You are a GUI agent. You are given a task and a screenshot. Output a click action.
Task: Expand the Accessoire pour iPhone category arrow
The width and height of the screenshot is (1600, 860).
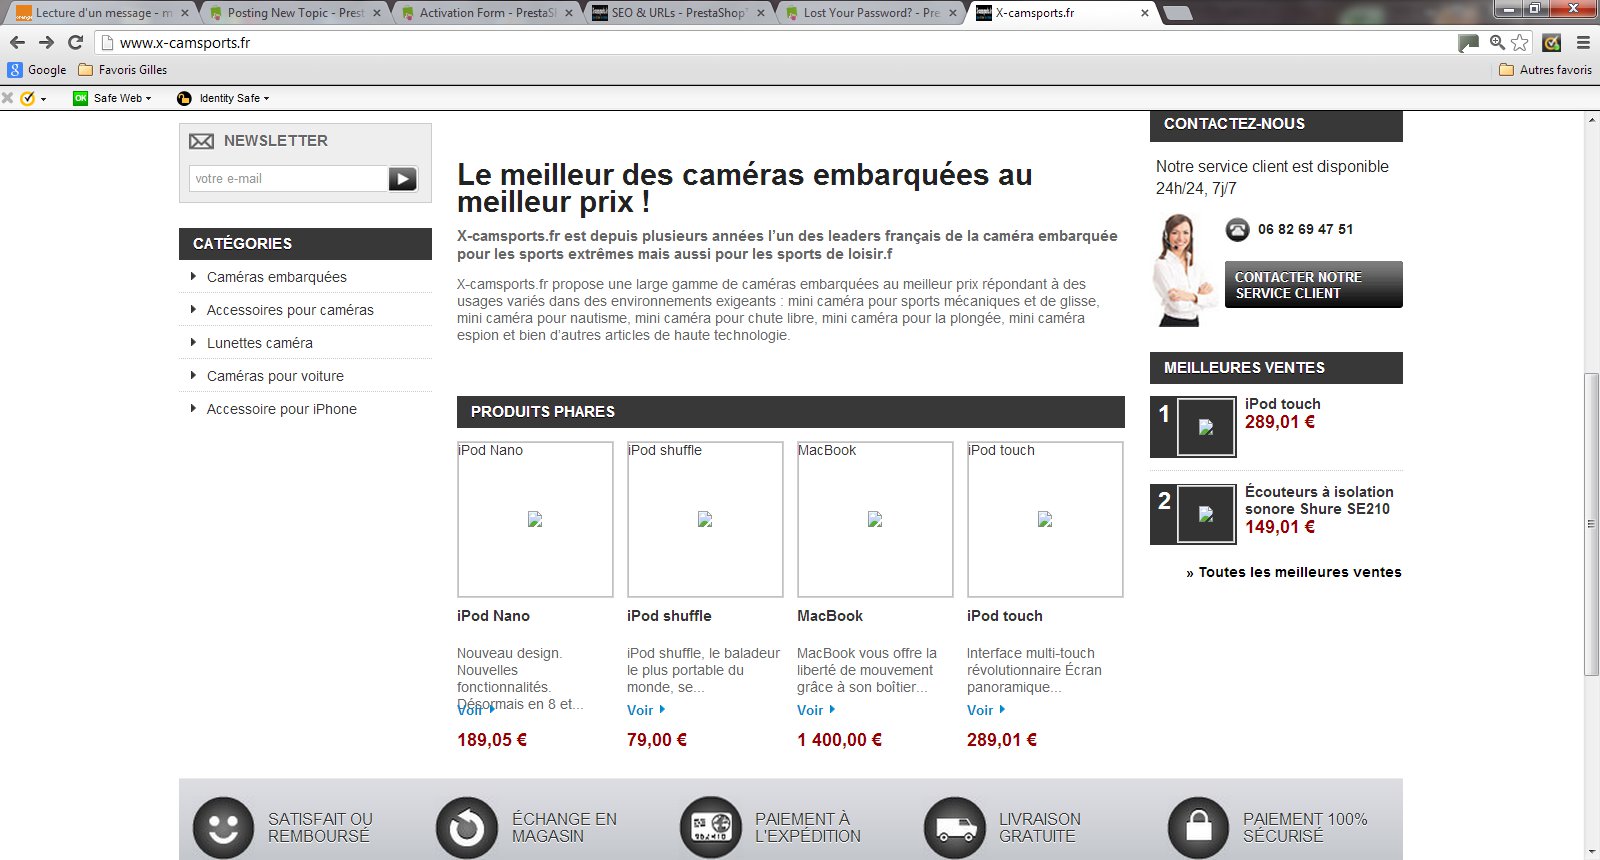tap(193, 408)
